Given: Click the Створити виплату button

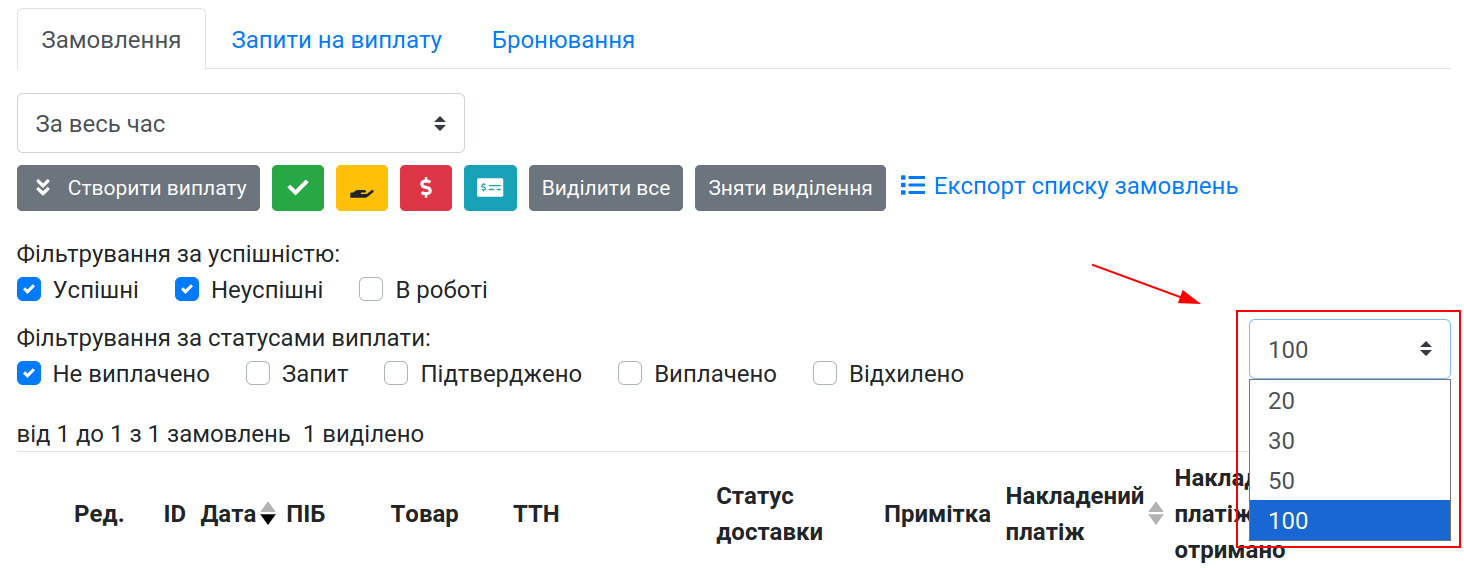Looking at the screenshot, I should (x=139, y=188).
